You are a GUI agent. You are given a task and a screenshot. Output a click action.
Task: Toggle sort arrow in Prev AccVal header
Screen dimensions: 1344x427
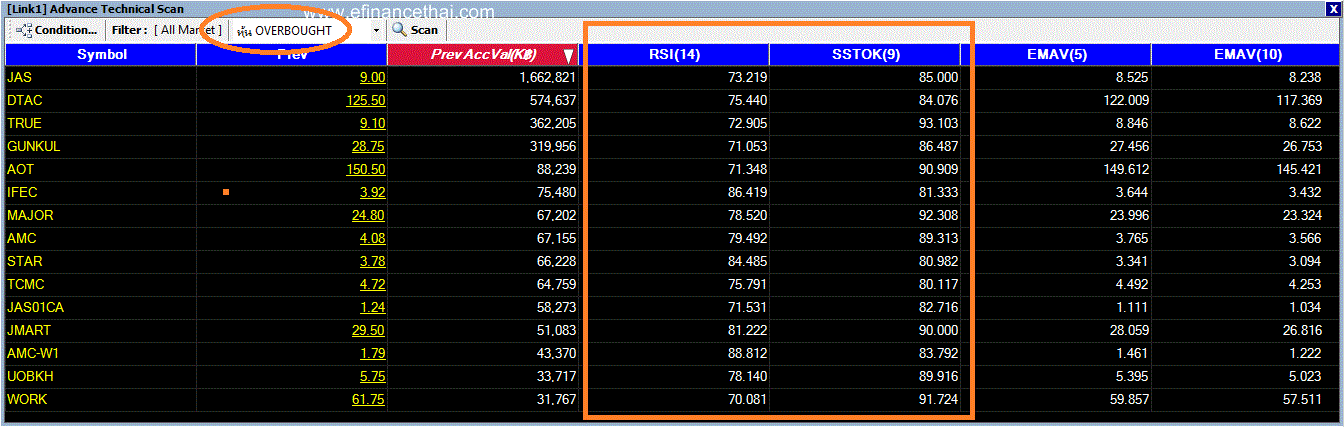tap(568, 56)
